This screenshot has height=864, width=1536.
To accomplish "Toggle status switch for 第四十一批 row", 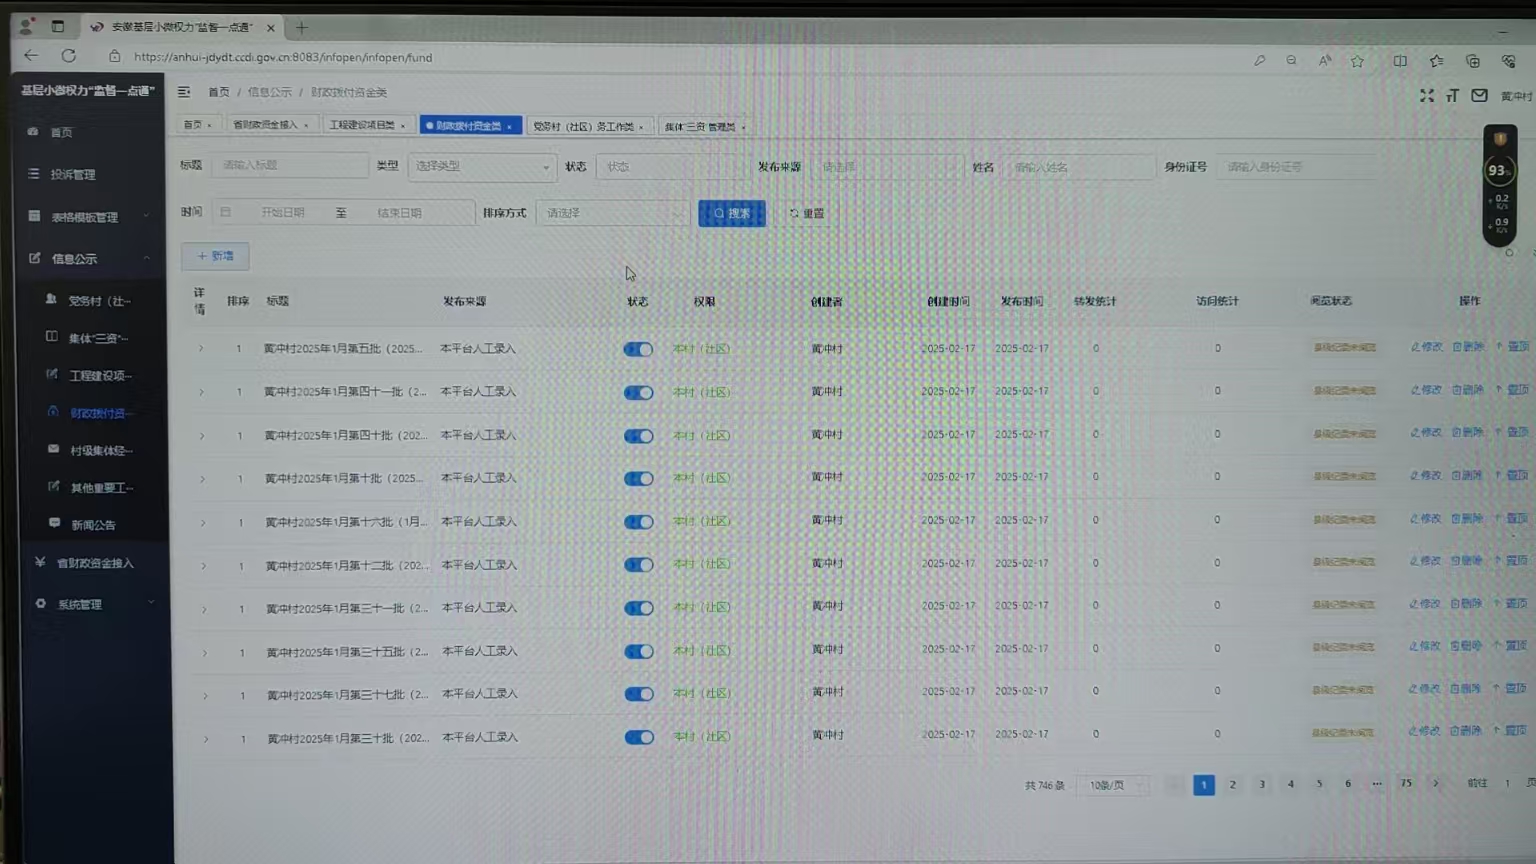I will point(638,392).
